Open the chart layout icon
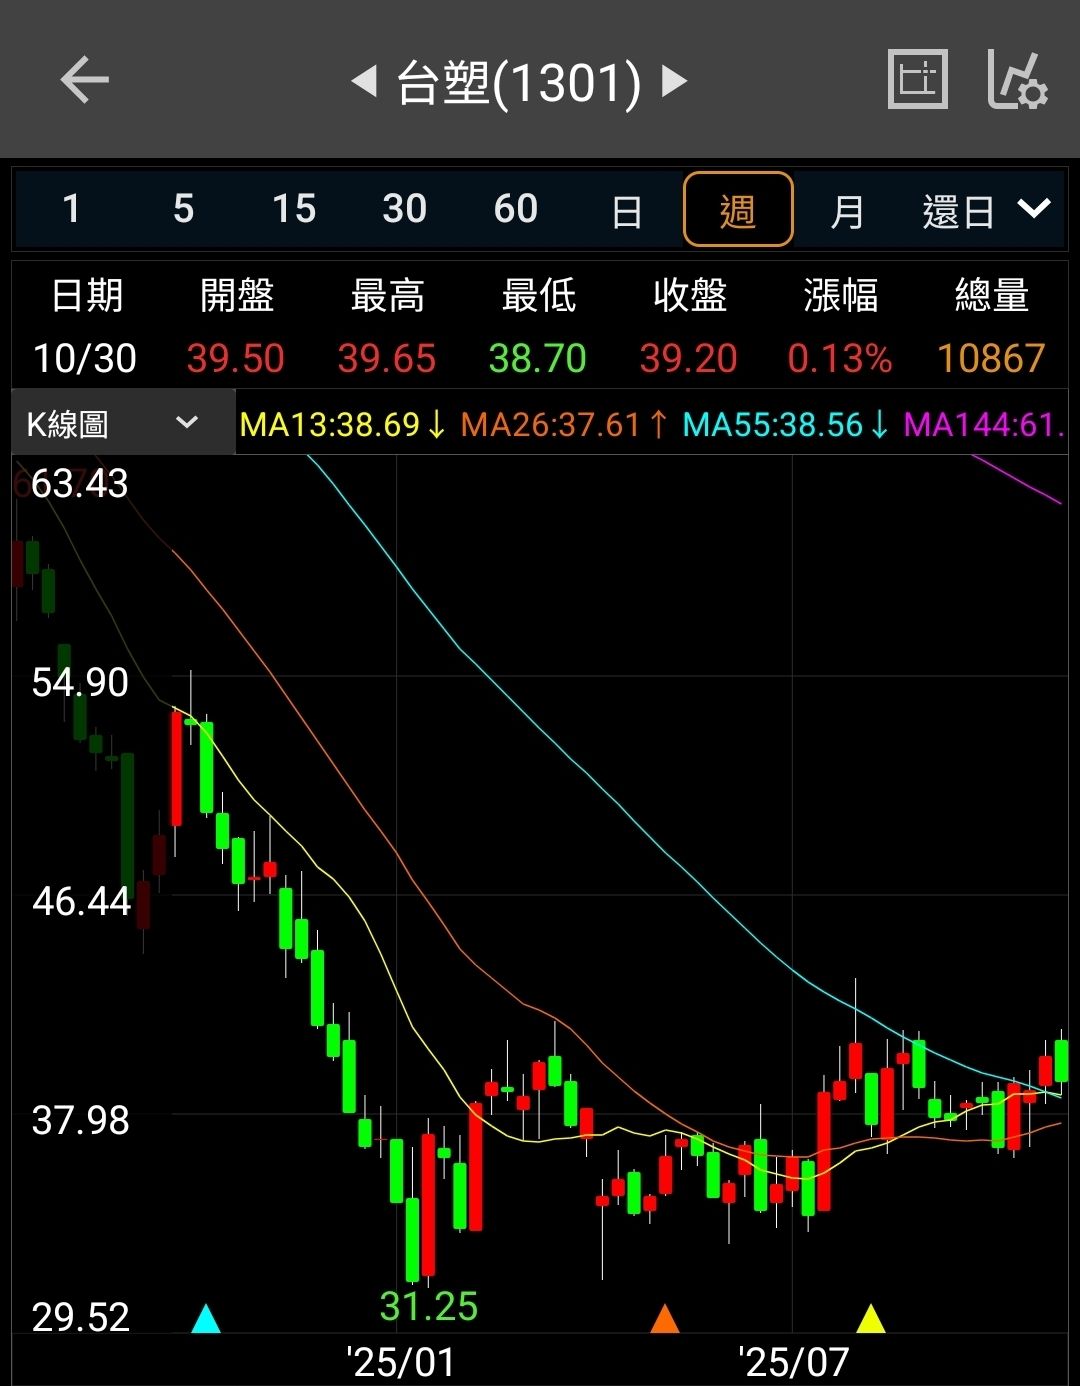The width and height of the screenshot is (1080, 1386). tap(918, 79)
